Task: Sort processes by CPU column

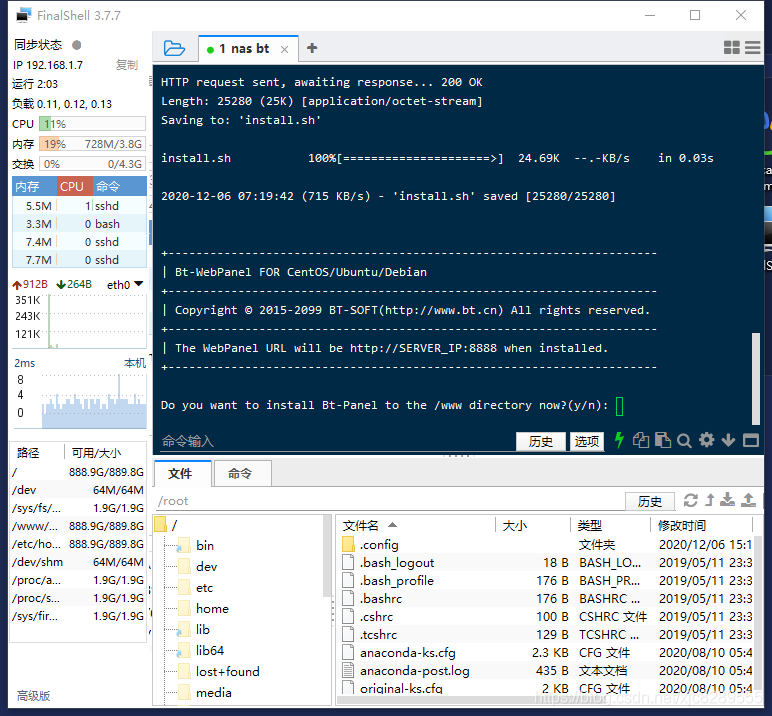Action: coord(74,187)
